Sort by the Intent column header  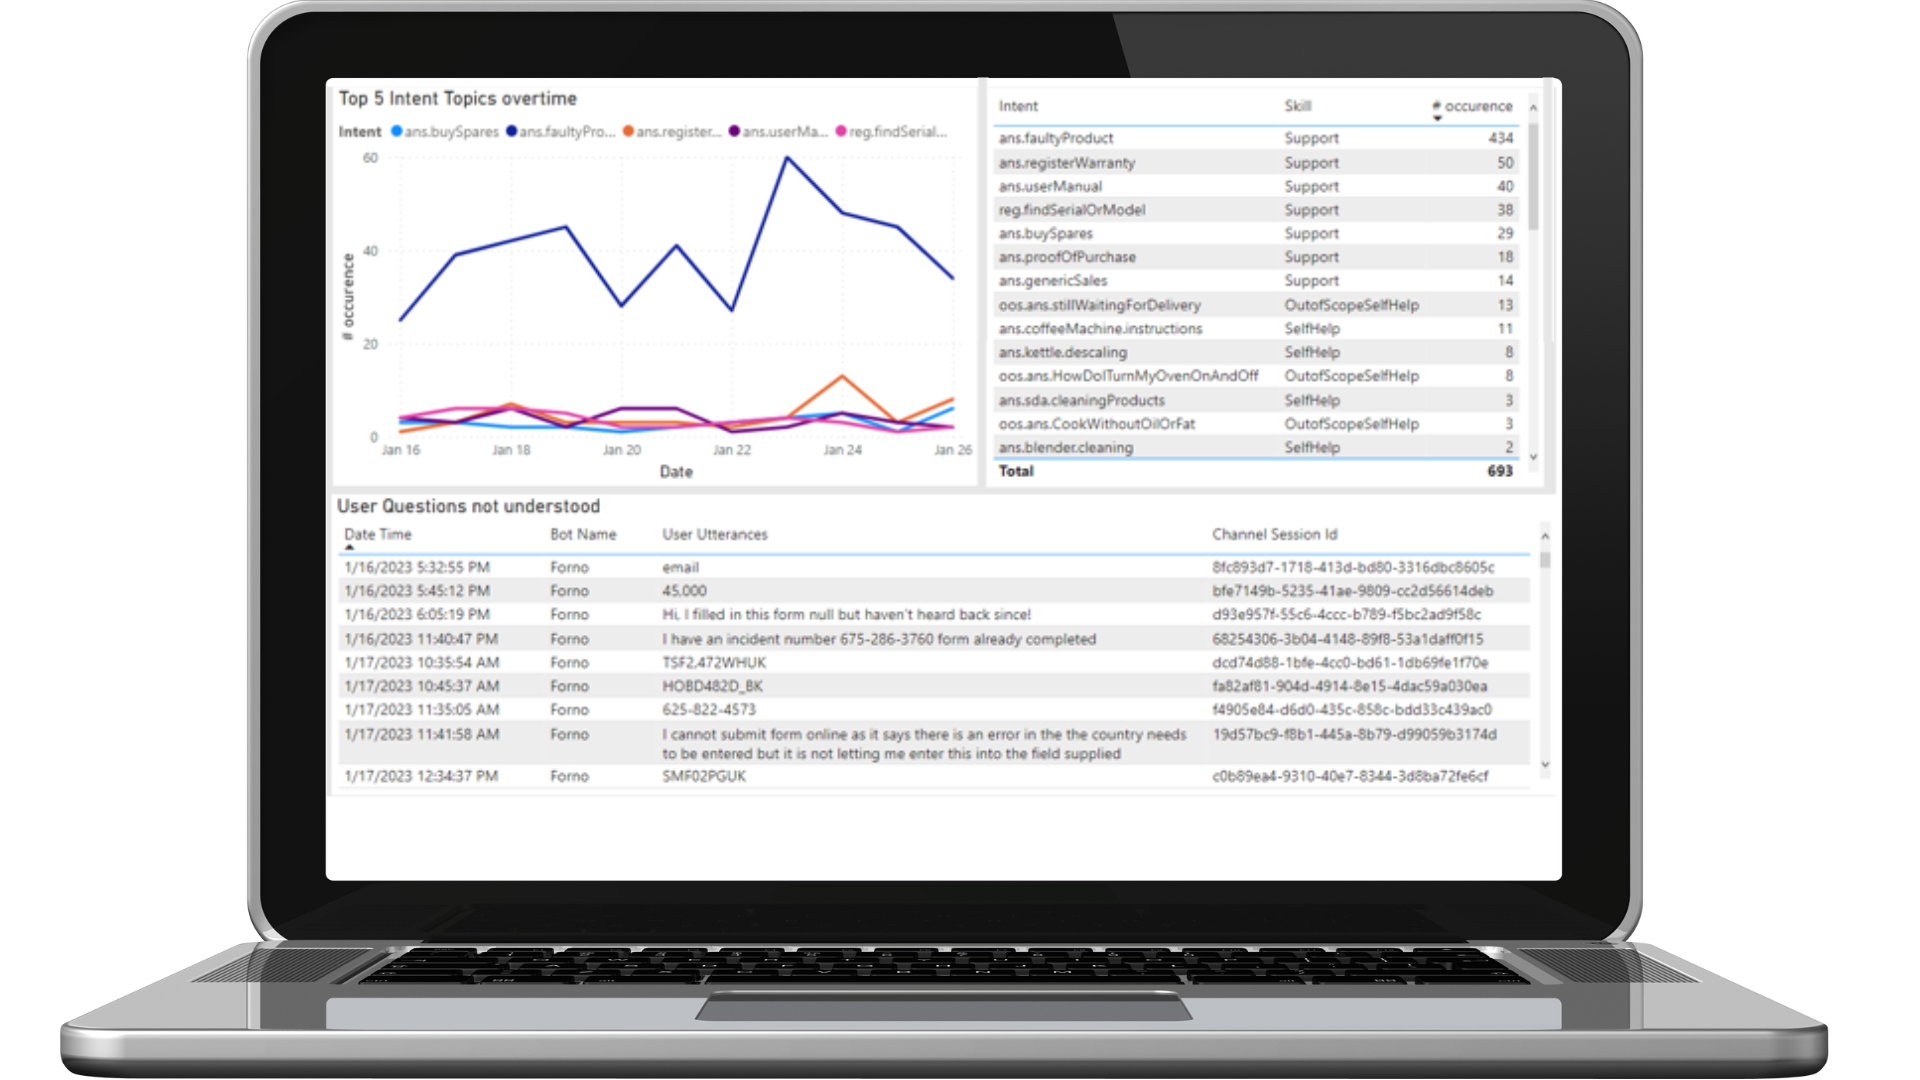1018,106
